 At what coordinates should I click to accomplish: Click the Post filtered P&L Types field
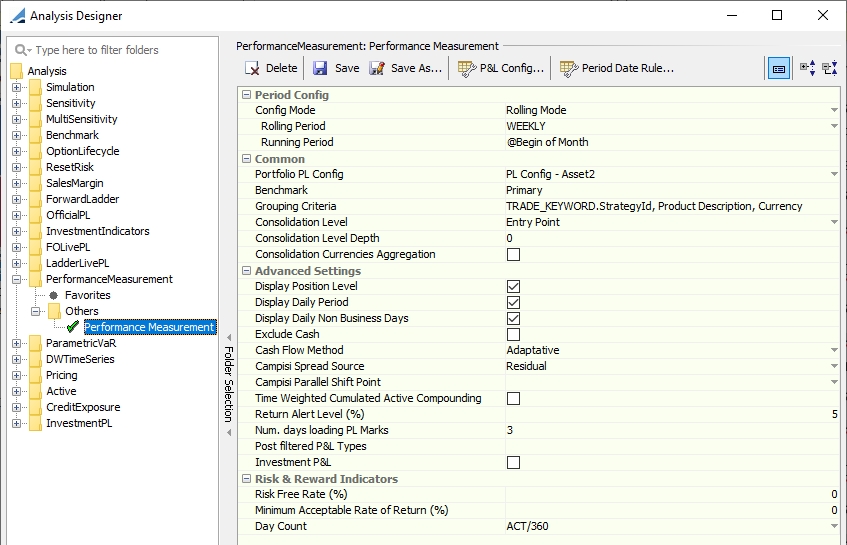point(672,446)
